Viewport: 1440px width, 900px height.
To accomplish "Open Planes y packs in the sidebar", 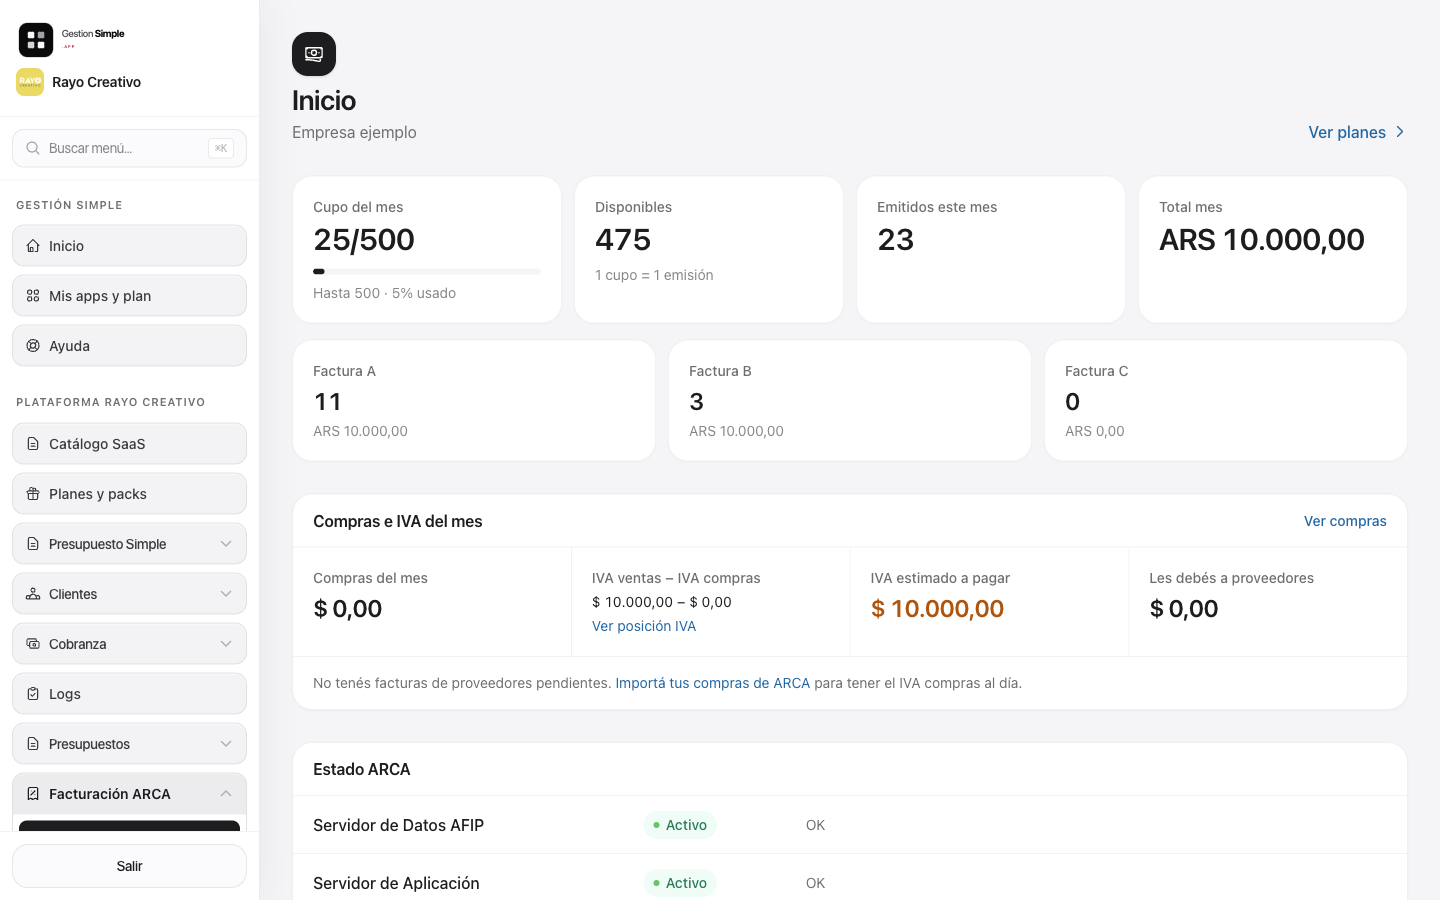I will coord(130,494).
